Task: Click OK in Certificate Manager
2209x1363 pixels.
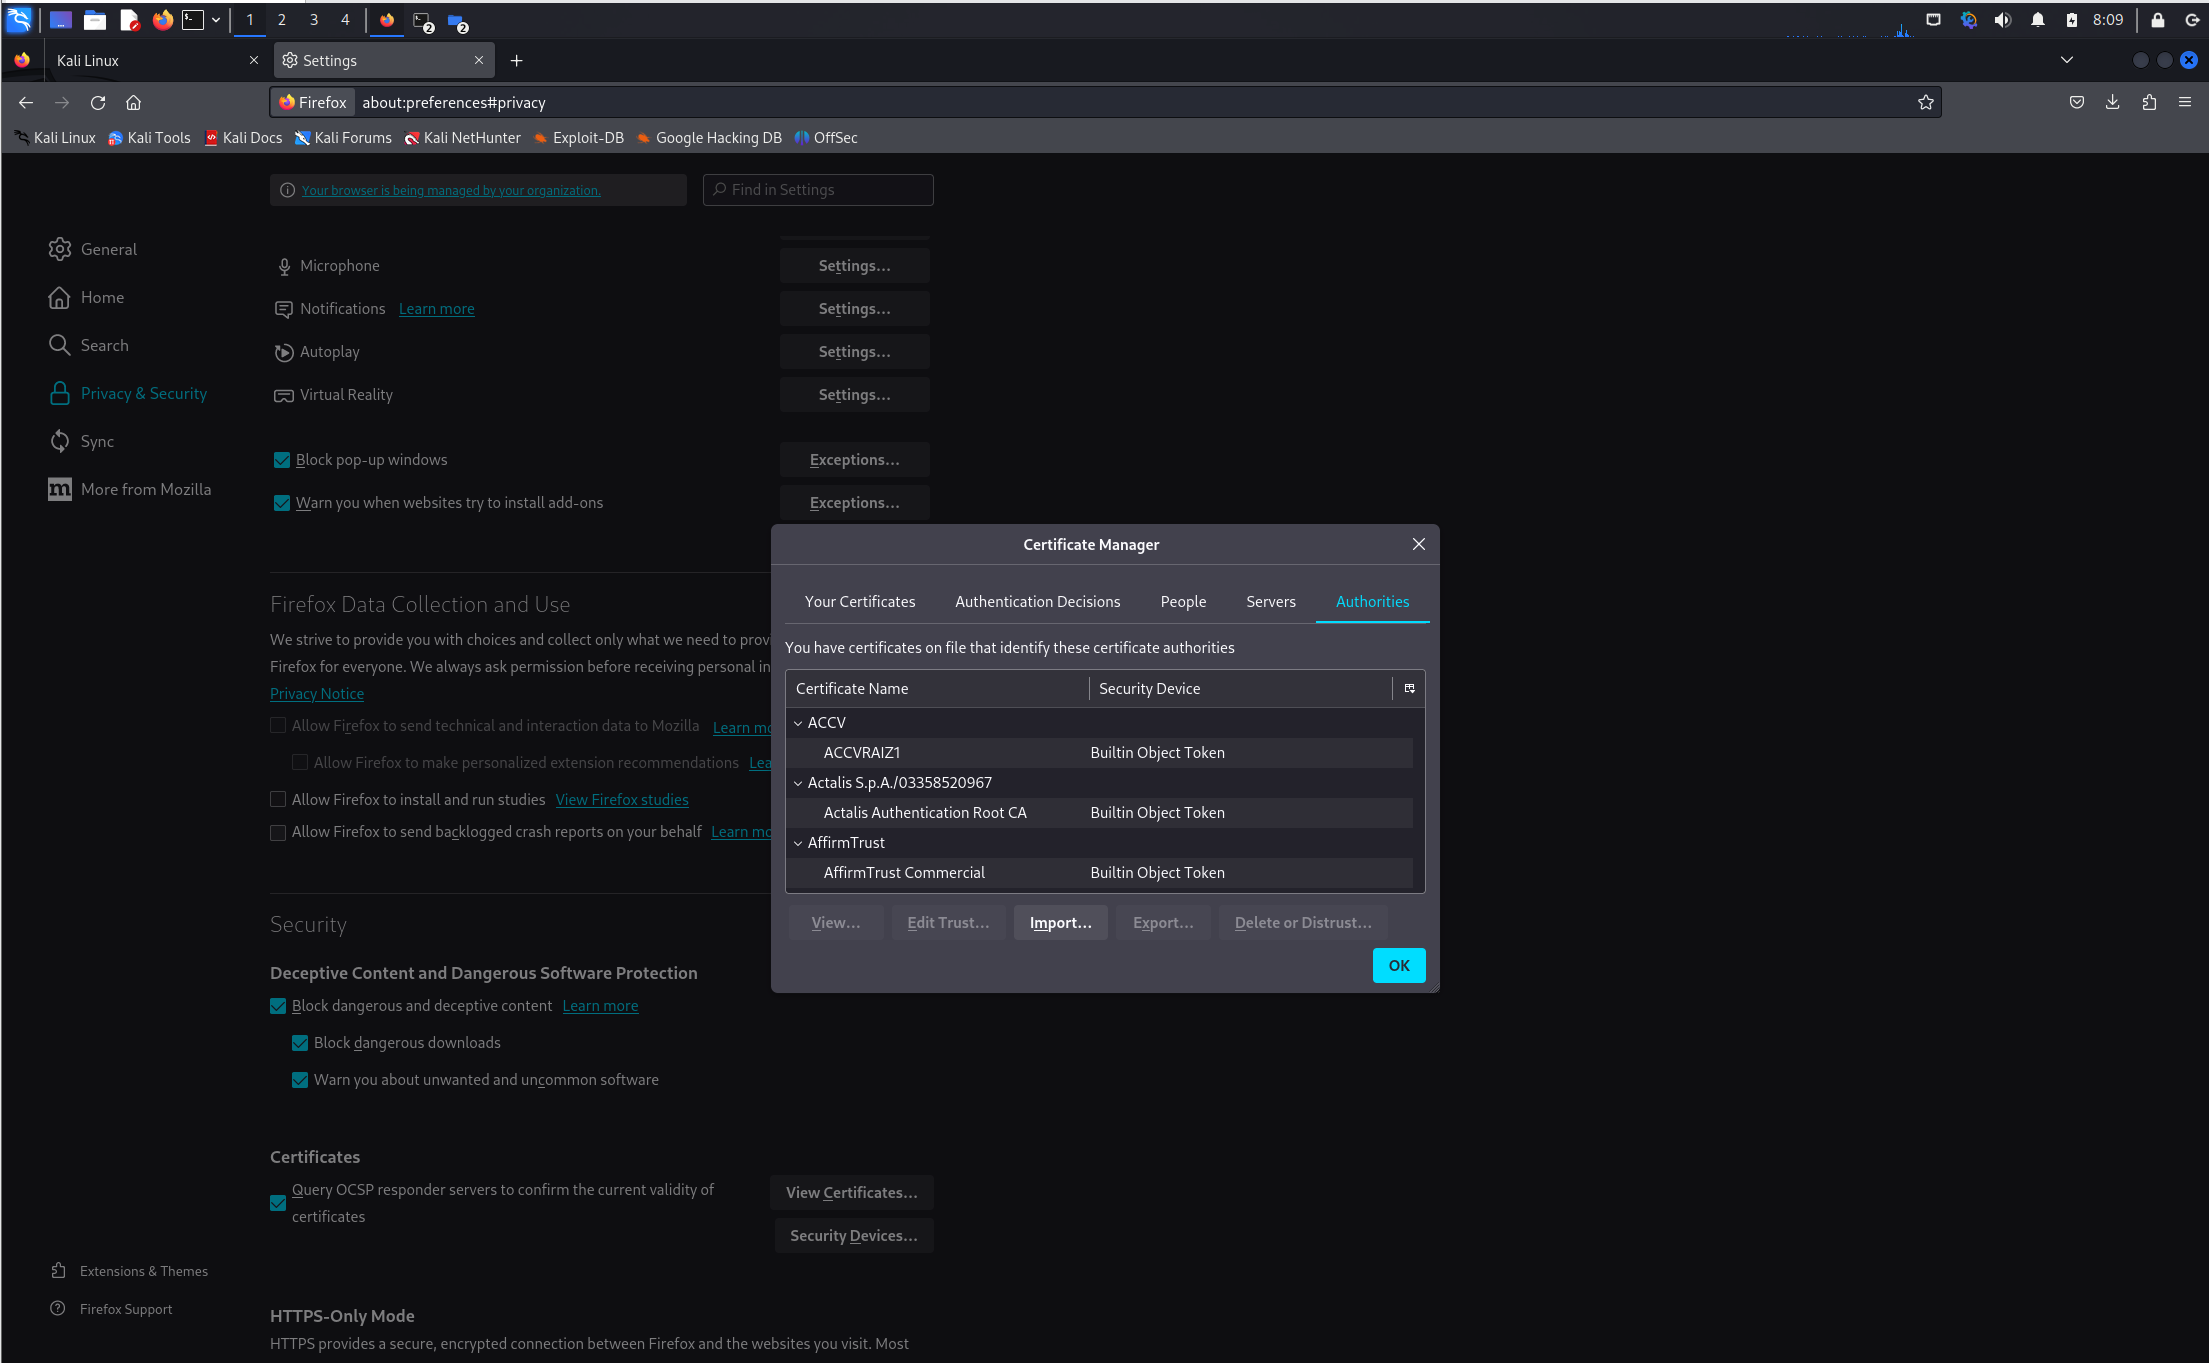Action: (x=1398, y=965)
